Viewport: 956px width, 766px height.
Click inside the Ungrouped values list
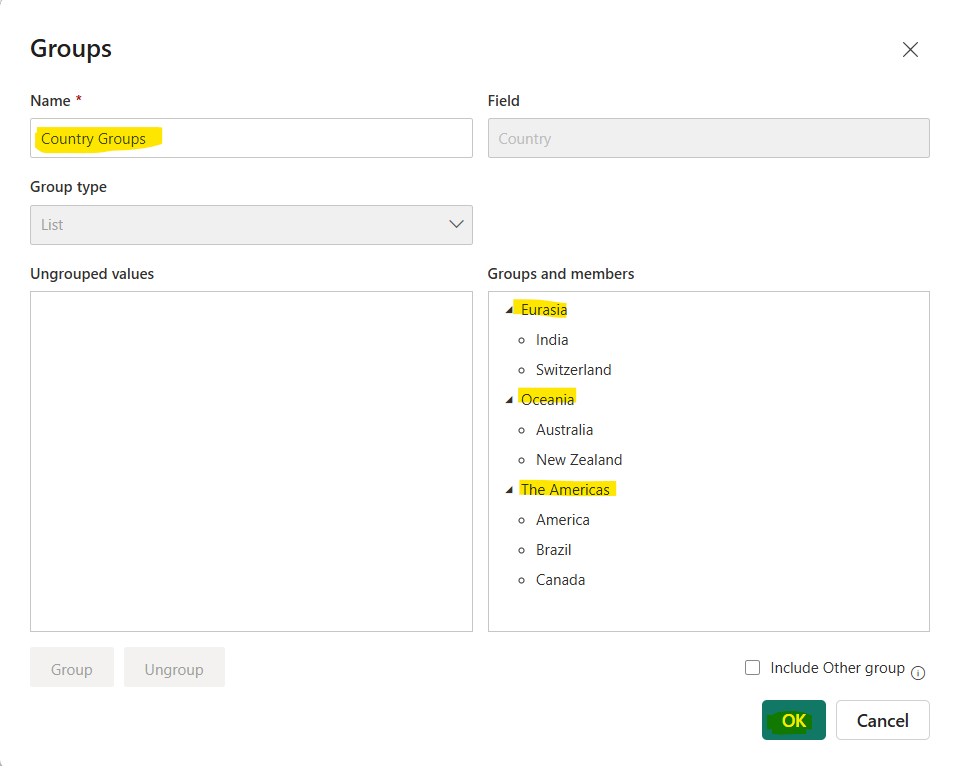pos(250,460)
